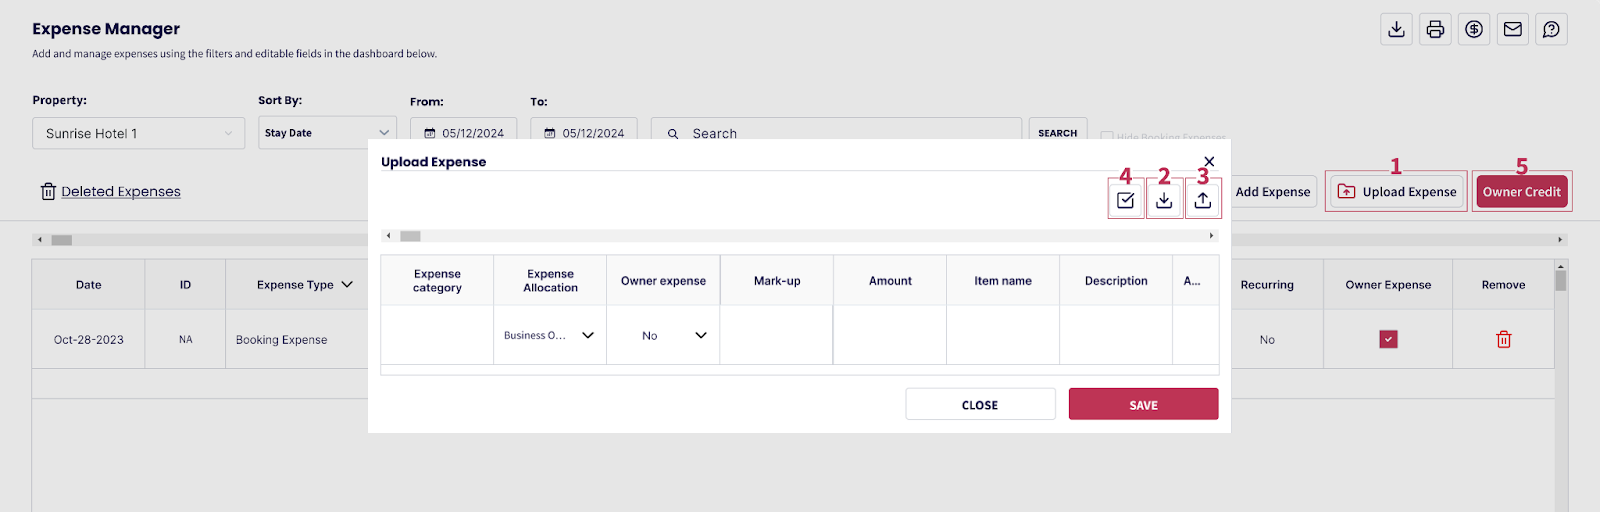Delete expense row using red trash icon

[x=1503, y=339]
